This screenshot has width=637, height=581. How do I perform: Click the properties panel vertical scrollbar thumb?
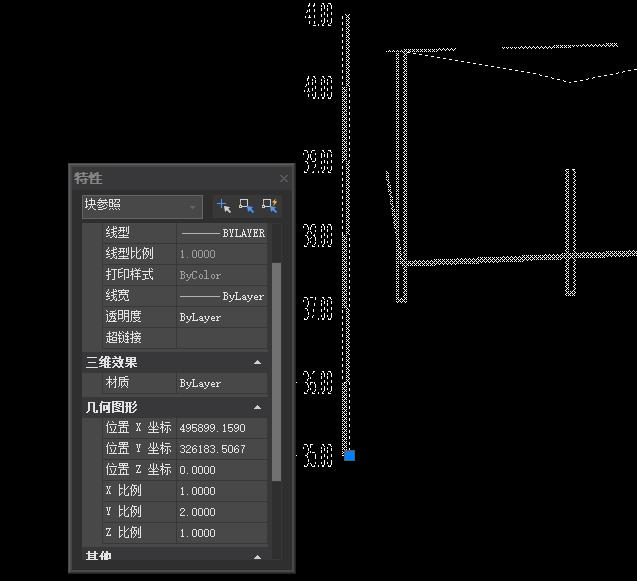tap(276, 372)
